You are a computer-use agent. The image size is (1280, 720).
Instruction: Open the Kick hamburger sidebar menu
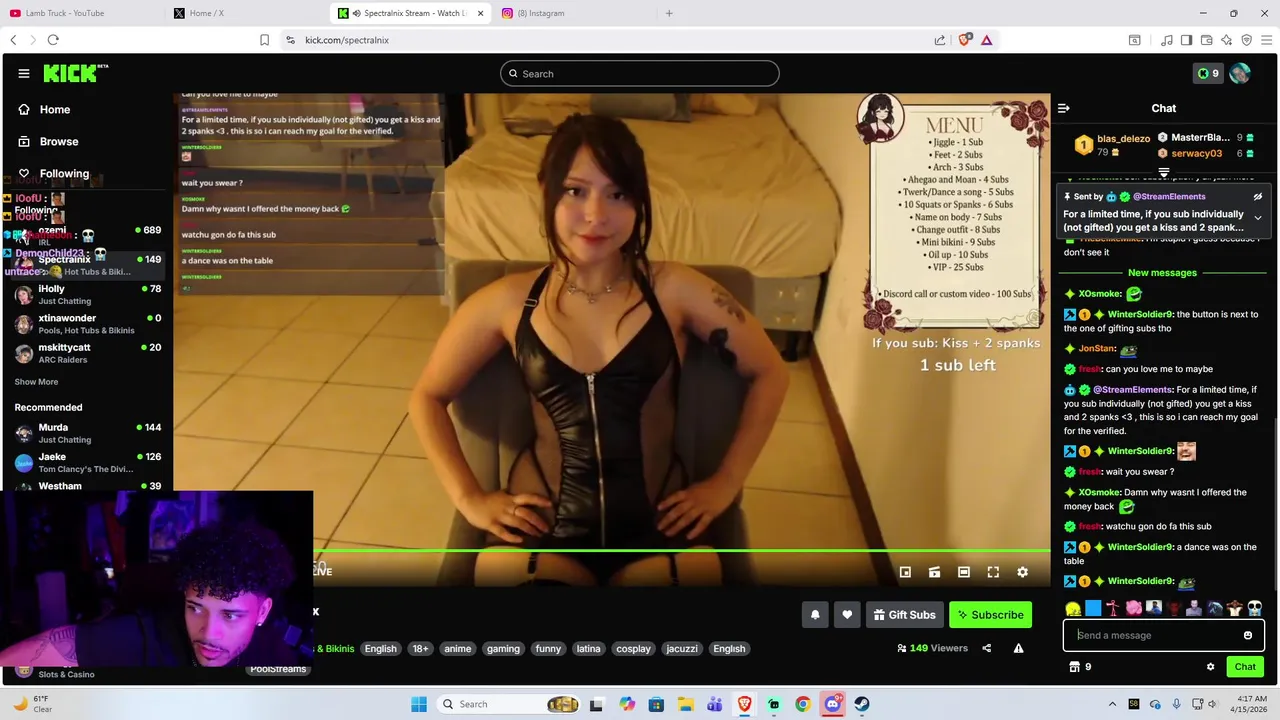[23, 73]
